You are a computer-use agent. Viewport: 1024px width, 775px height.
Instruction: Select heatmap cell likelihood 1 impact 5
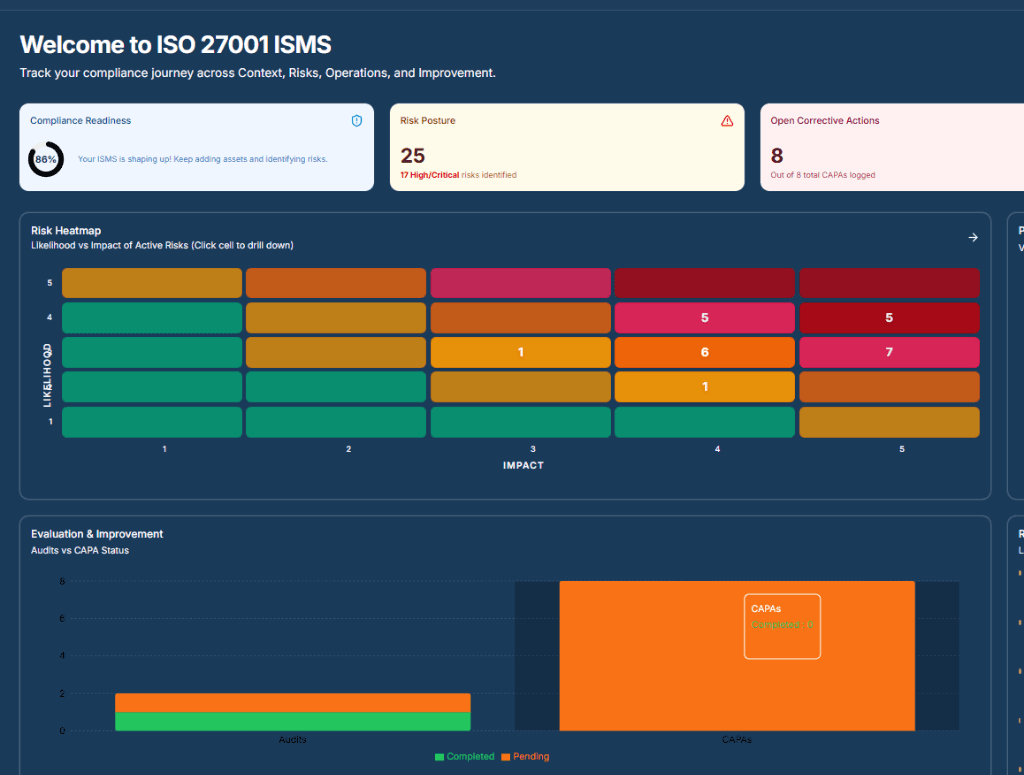pyautogui.click(x=889, y=422)
